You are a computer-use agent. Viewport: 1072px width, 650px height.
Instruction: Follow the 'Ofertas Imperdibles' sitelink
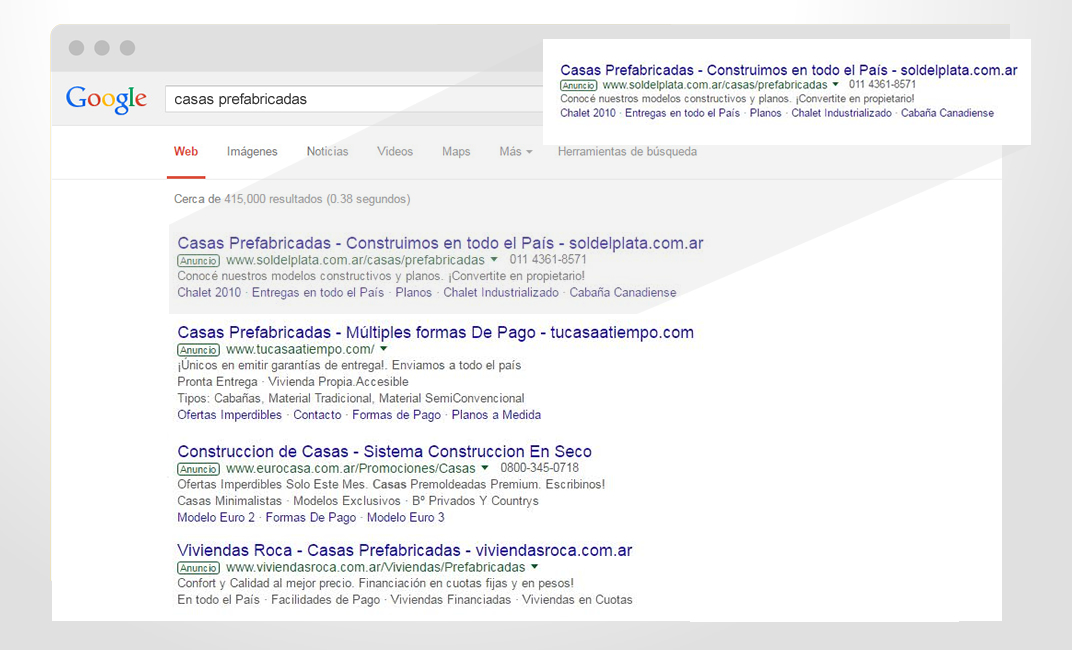(230, 415)
